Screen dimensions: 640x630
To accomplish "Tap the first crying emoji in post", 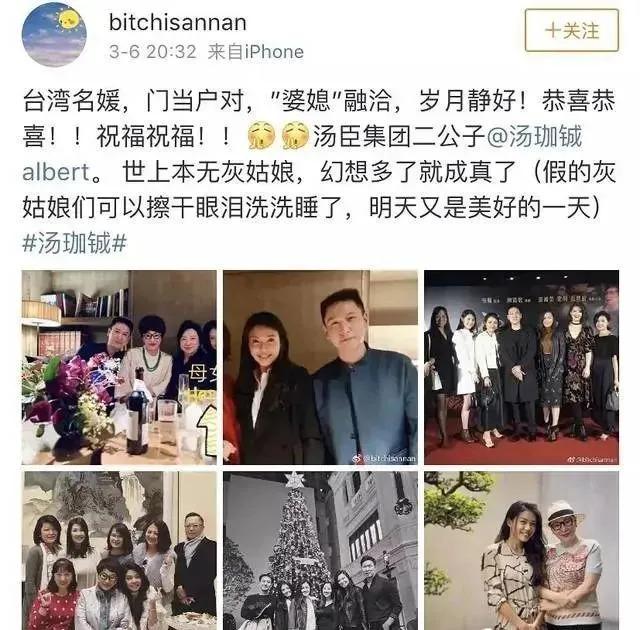I will point(262,136).
